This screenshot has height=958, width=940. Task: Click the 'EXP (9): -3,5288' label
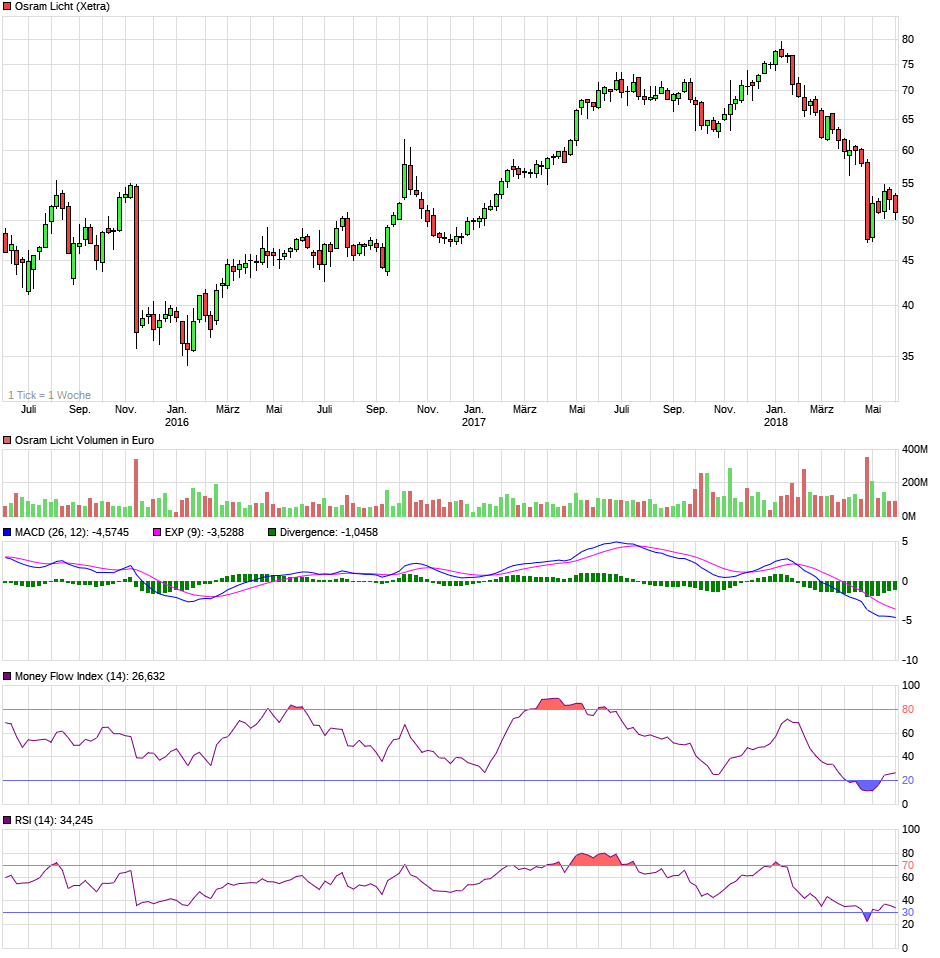click(204, 533)
